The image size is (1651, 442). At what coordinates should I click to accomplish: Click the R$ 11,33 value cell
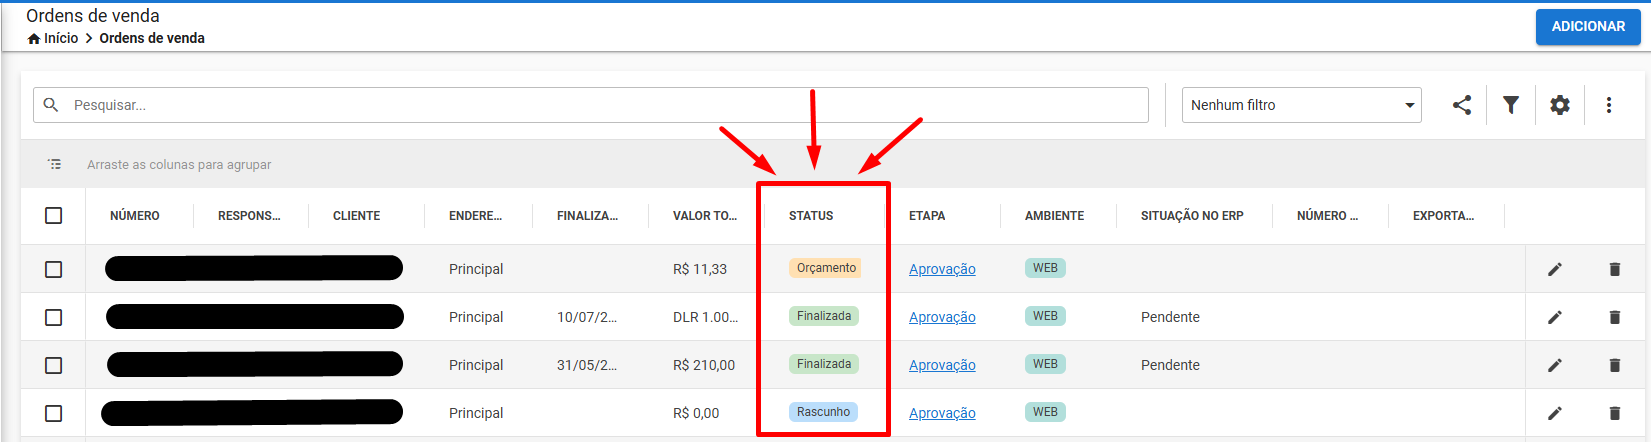(700, 269)
